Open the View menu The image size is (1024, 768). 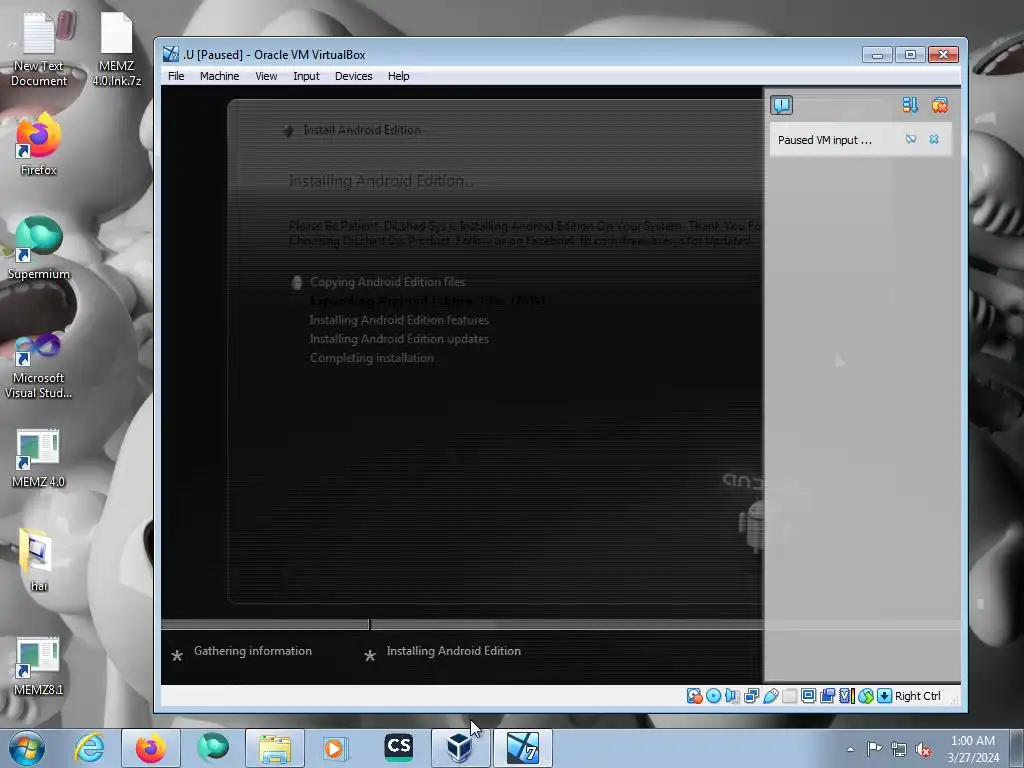[x=266, y=76]
